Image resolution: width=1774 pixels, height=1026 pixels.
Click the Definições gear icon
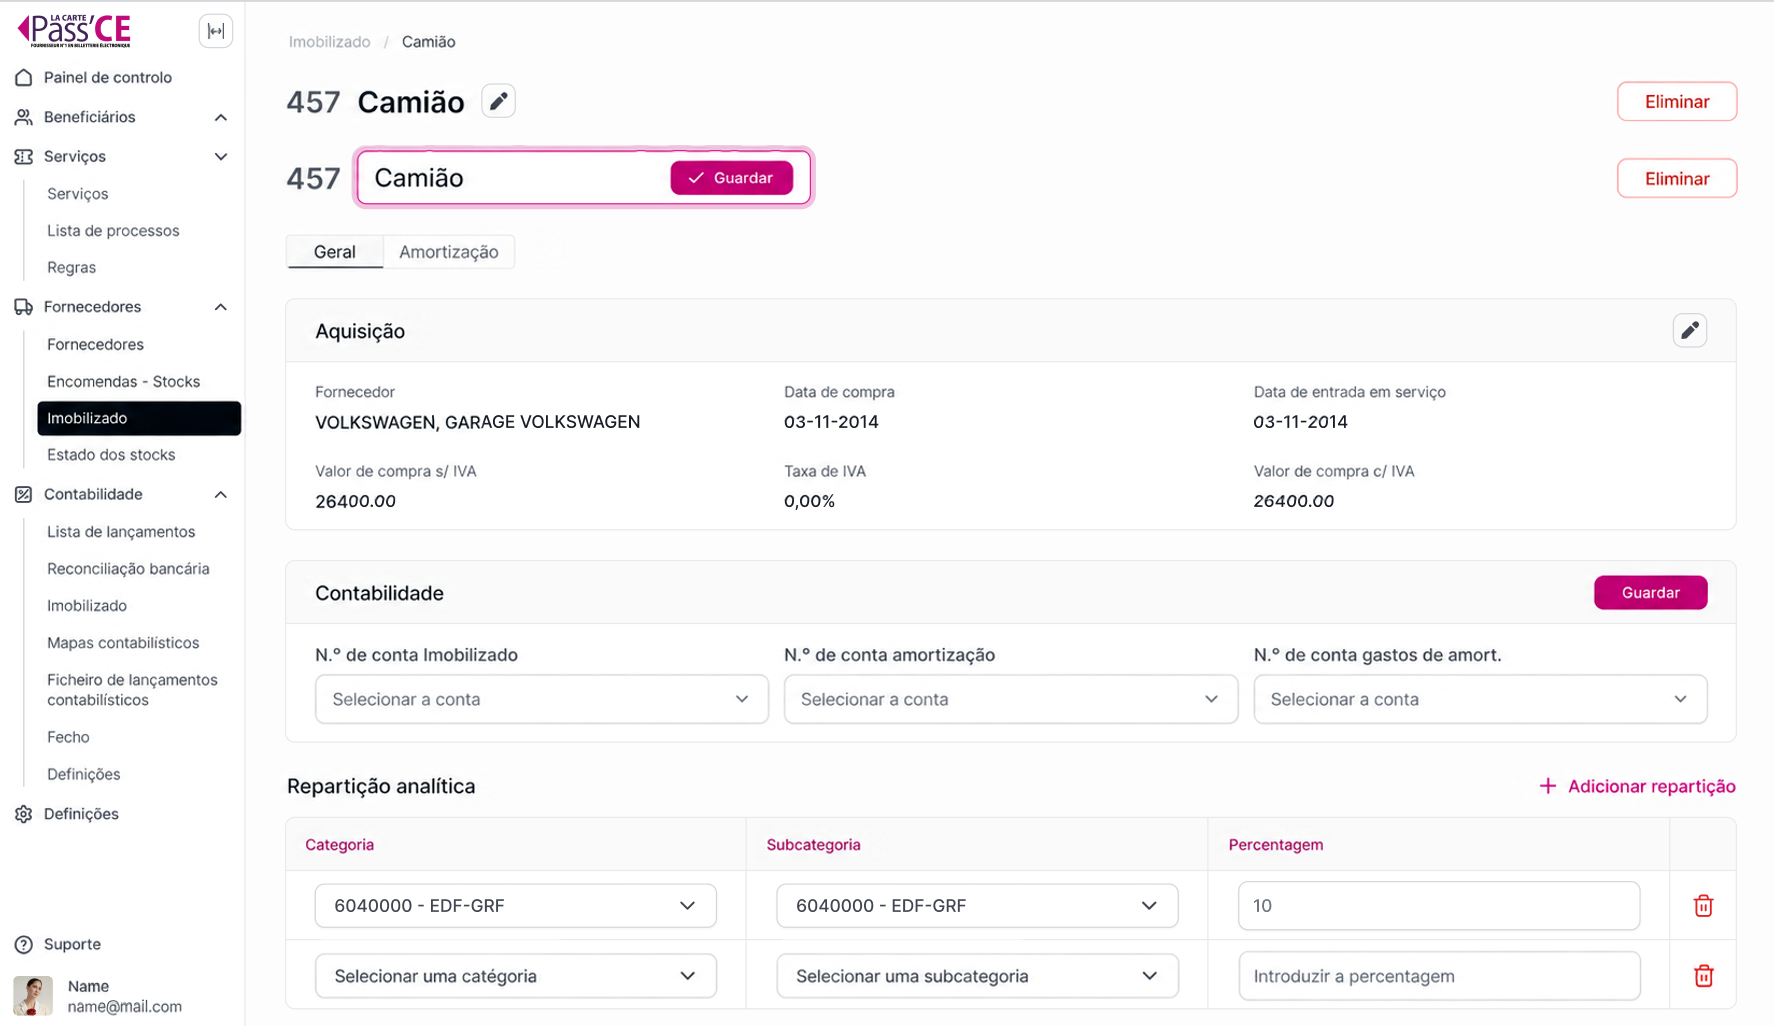(24, 814)
